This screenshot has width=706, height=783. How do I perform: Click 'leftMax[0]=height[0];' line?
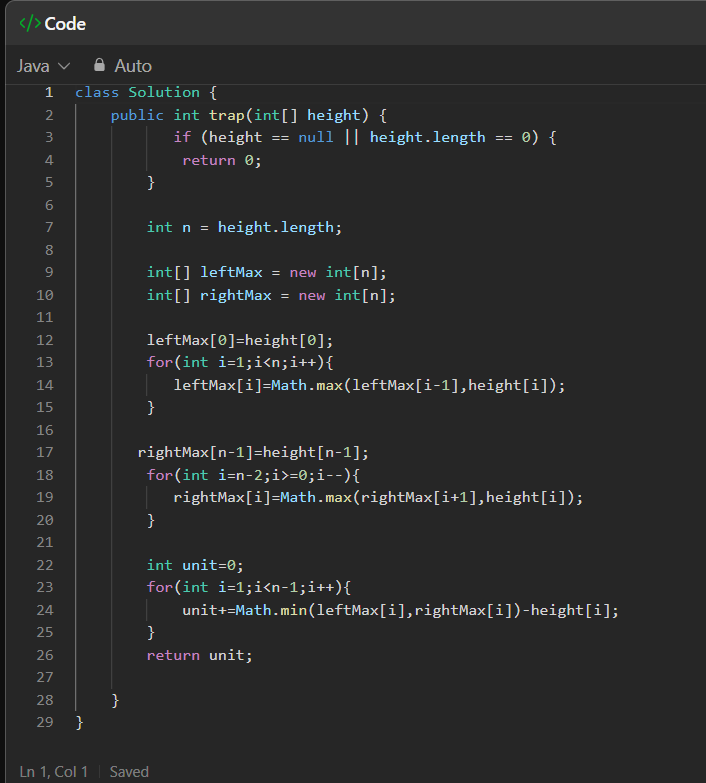click(240, 341)
